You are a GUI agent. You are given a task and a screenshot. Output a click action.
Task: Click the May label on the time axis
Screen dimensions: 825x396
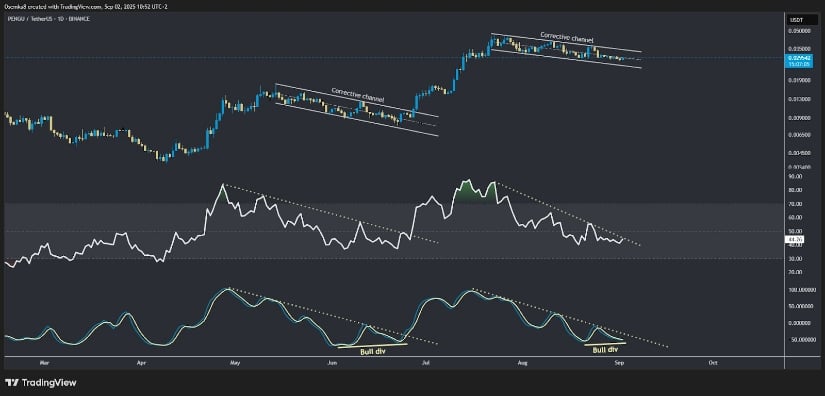point(235,362)
